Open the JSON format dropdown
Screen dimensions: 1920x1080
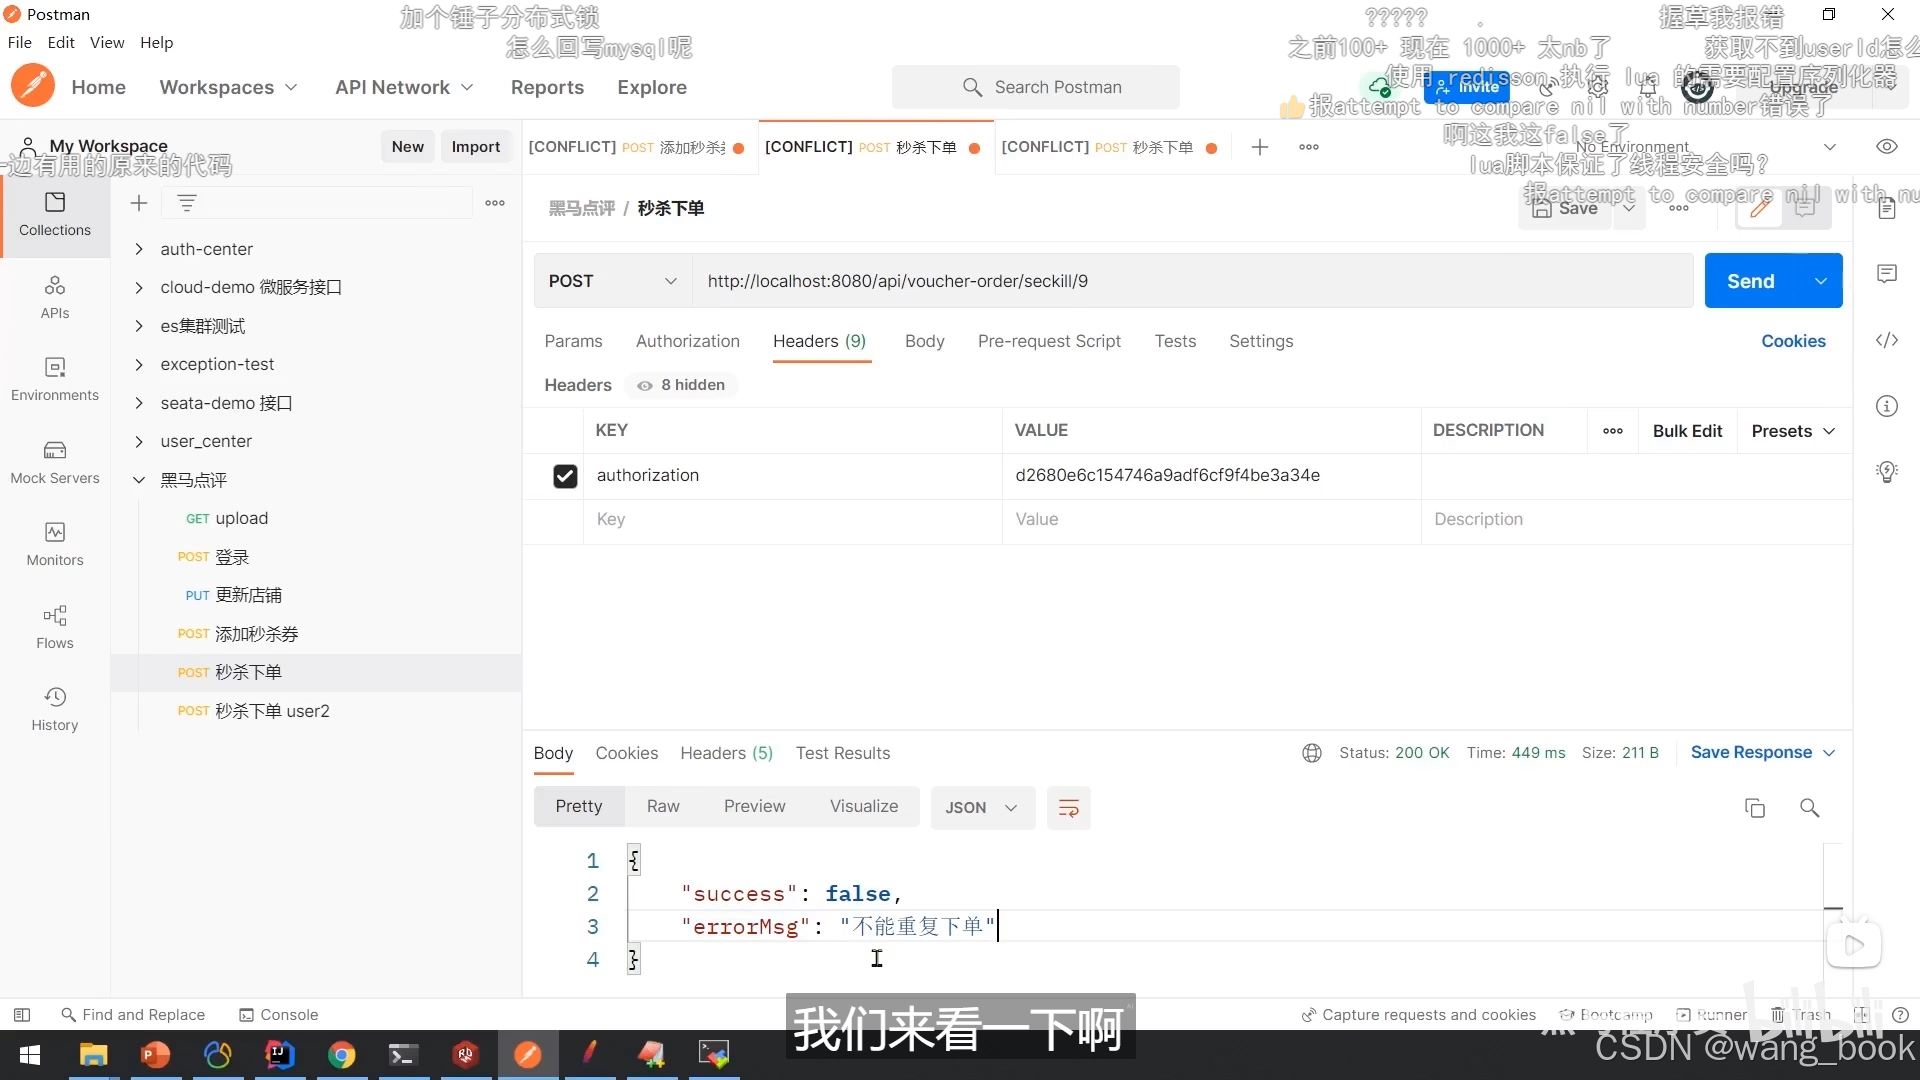pos(981,808)
